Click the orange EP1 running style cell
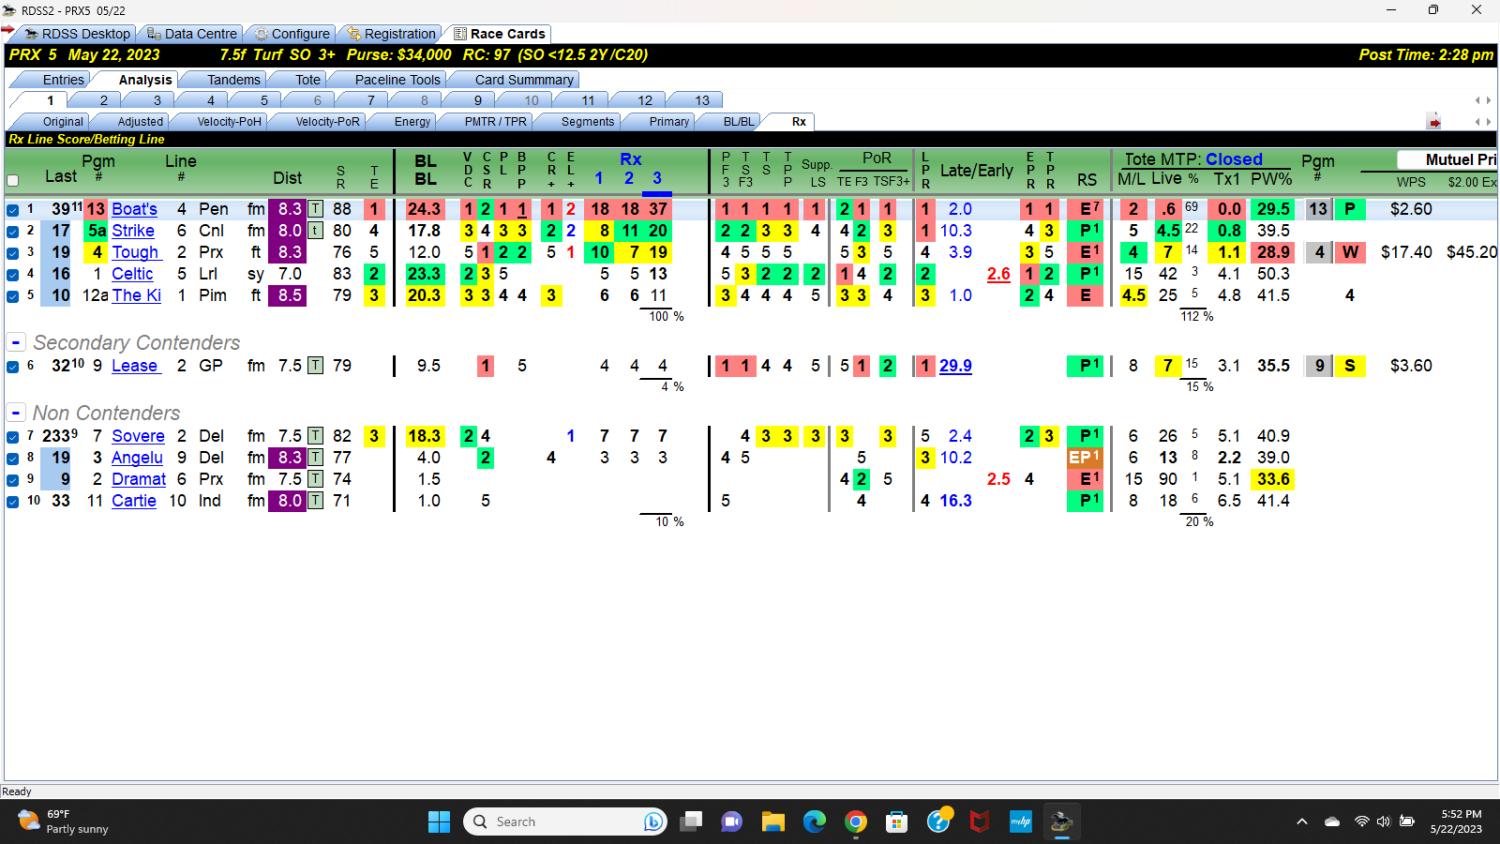This screenshot has width=1500, height=844. (x=1085, y=457)
